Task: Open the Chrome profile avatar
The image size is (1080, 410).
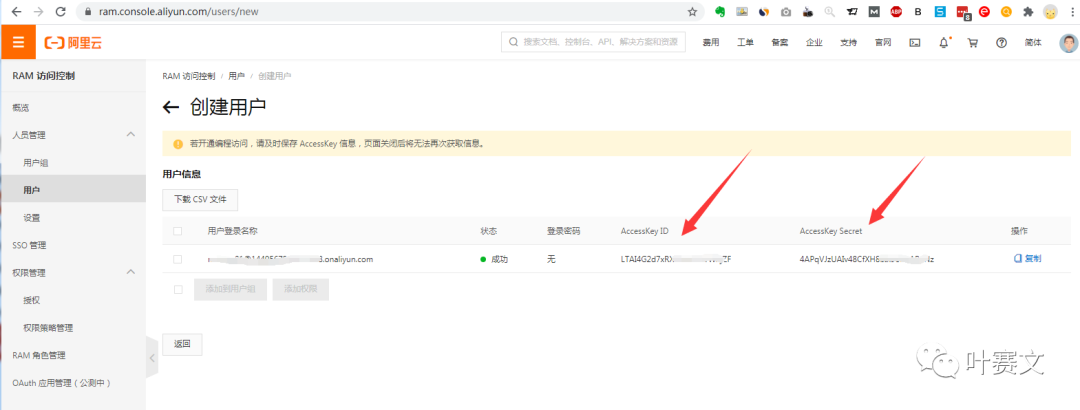Action: (1050, 12)
